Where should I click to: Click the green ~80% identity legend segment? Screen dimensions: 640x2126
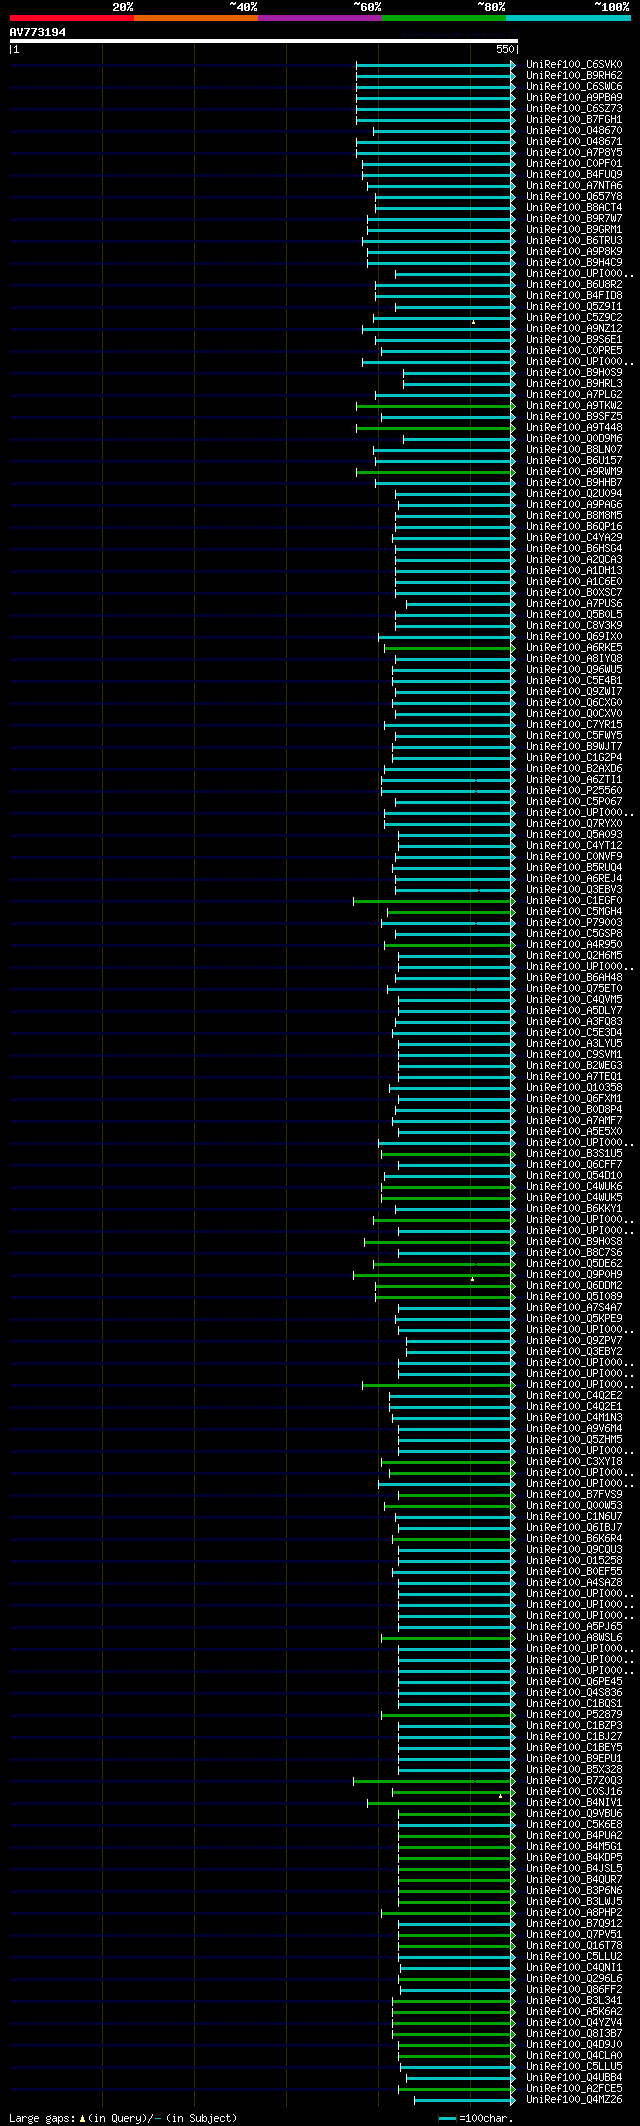(x=443, y=18)
